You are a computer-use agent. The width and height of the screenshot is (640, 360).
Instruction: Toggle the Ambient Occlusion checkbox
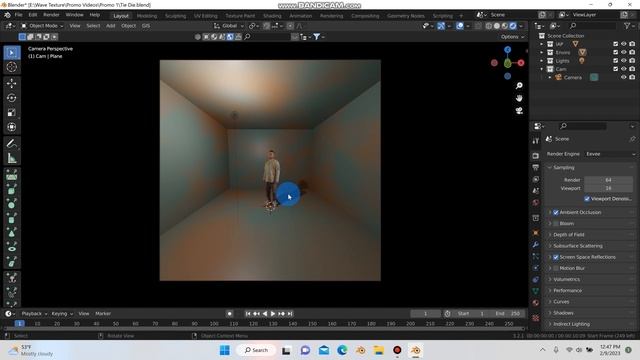[556, 213]
